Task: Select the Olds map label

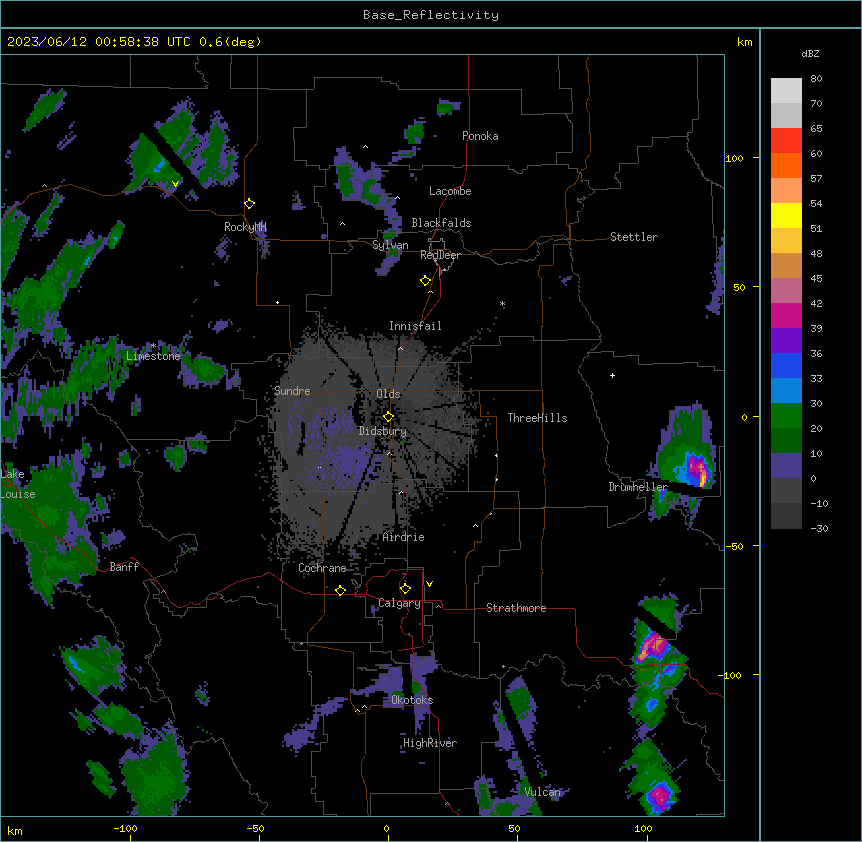Action: click(x=388, y=394)
